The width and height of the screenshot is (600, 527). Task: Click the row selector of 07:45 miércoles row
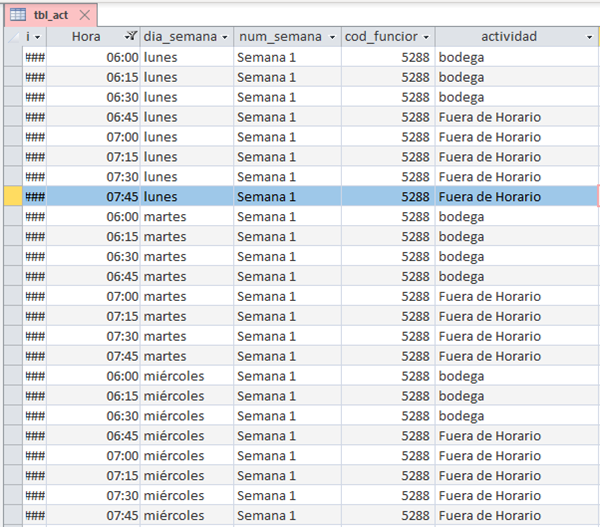(x=11, y=516)
